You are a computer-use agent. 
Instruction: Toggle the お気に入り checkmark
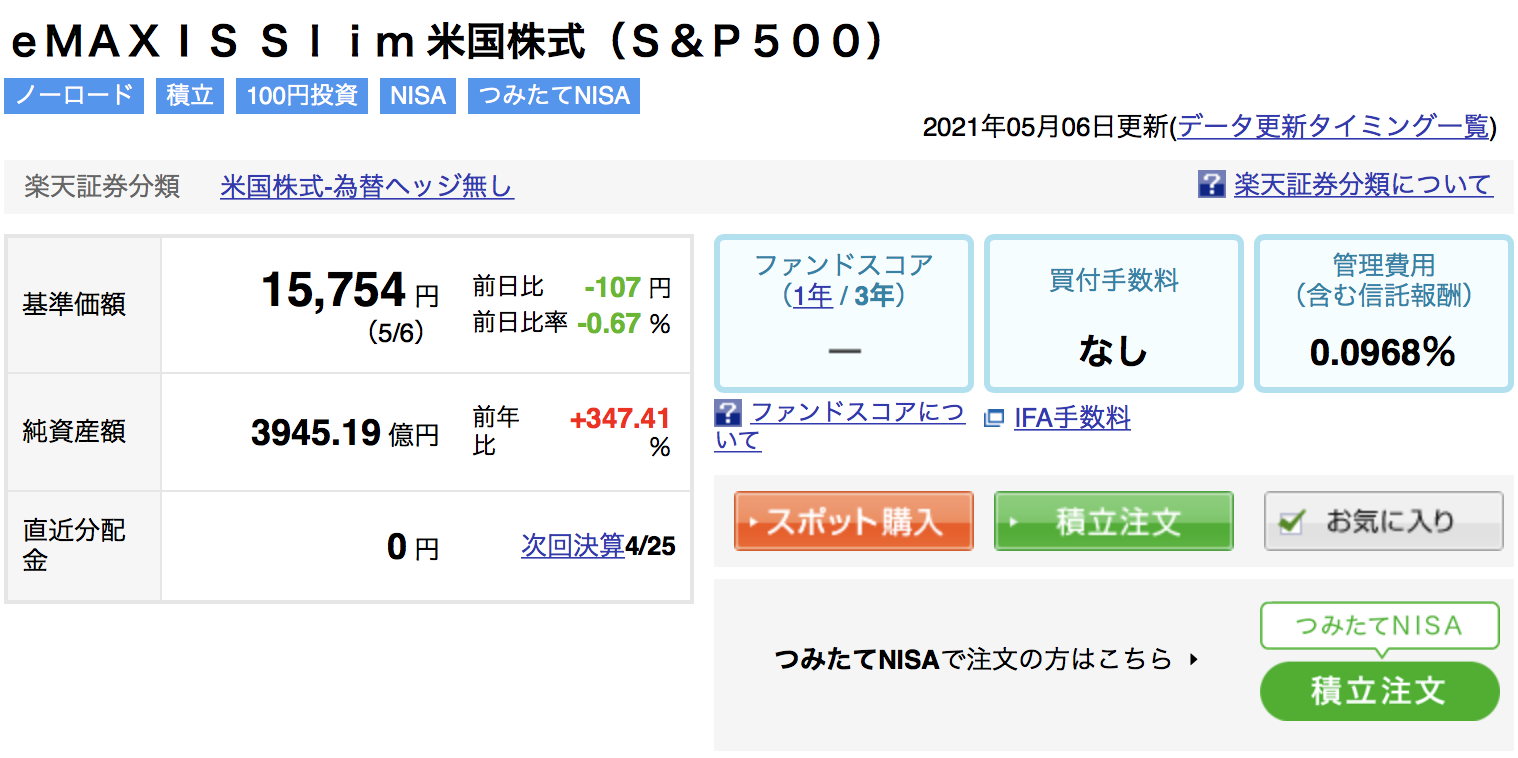point(1291,522)
